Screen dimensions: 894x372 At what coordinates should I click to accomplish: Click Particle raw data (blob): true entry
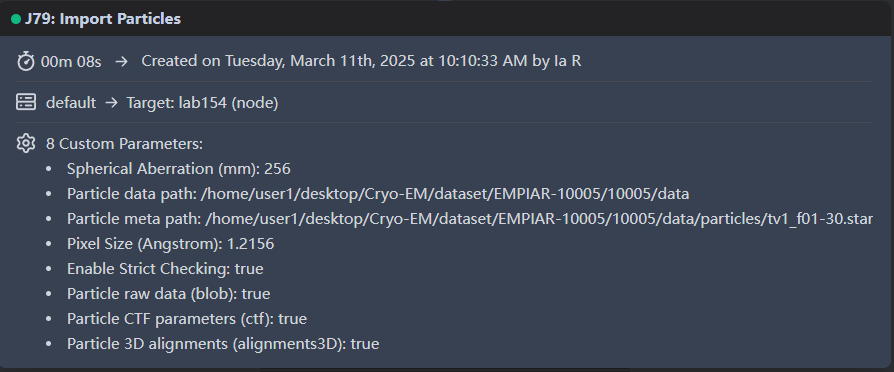168,294
